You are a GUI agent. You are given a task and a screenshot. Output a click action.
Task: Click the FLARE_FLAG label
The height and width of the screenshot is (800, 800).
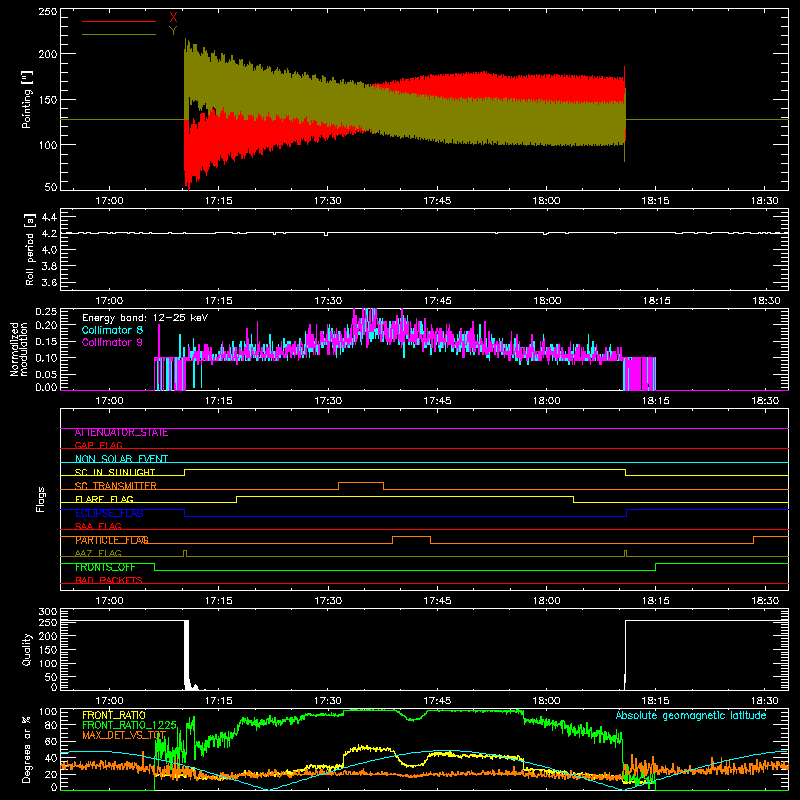(104, 499)
